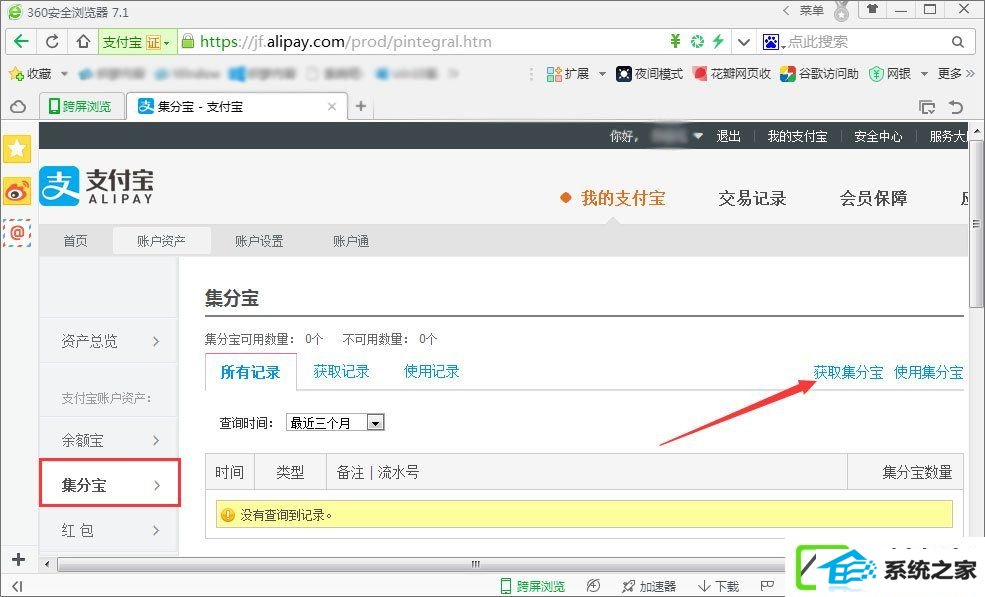Open a new tab with the plus button
Image resolution: width=985 pixels, height=597 pixels.
coord(361,106)
